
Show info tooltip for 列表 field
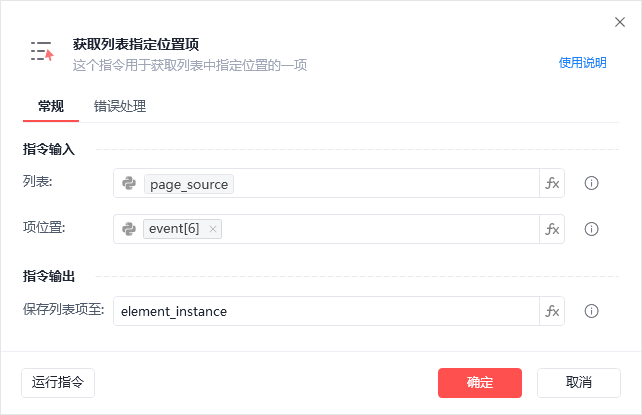(591, 183)
